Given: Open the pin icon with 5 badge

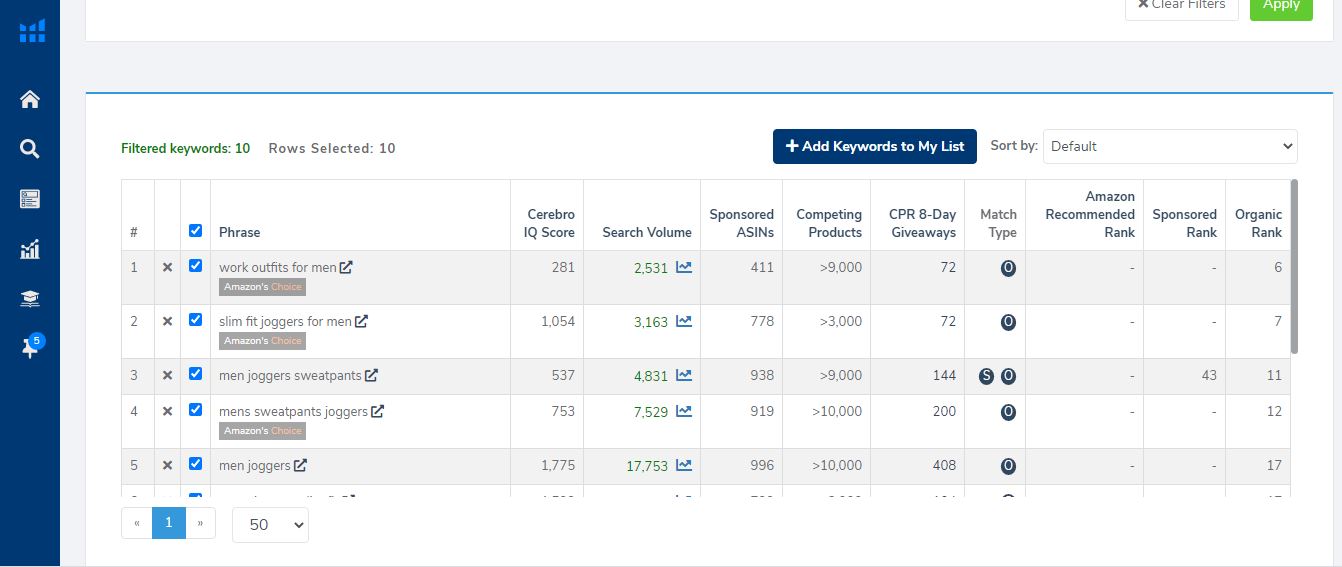Looking at the screenshot, I should click(x=30, y=349).
